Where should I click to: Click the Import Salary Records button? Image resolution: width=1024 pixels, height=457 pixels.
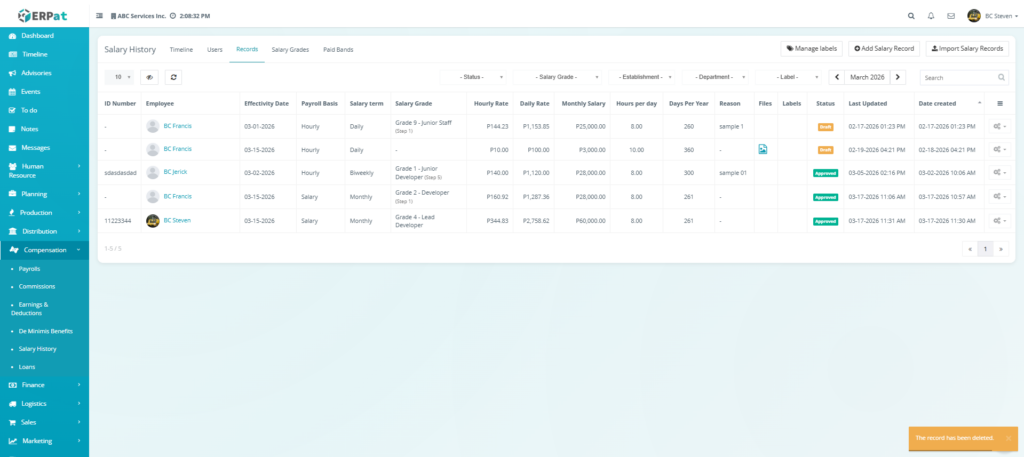tap(967, 48)
